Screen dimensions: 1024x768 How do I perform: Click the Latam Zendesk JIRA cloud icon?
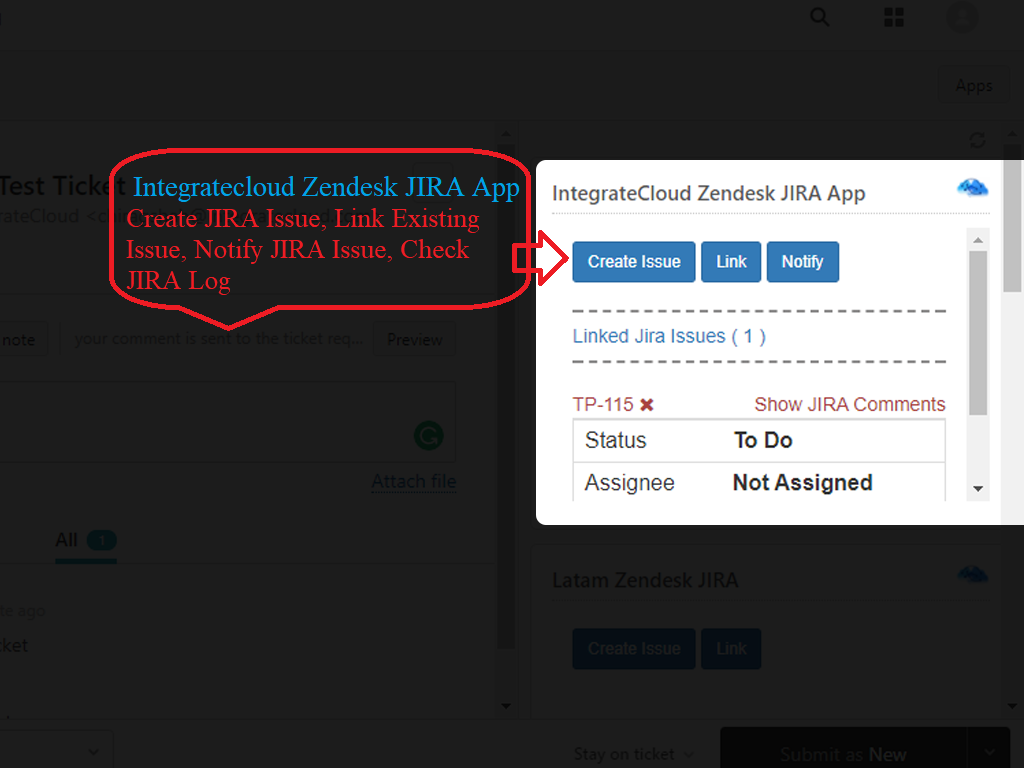972,575
